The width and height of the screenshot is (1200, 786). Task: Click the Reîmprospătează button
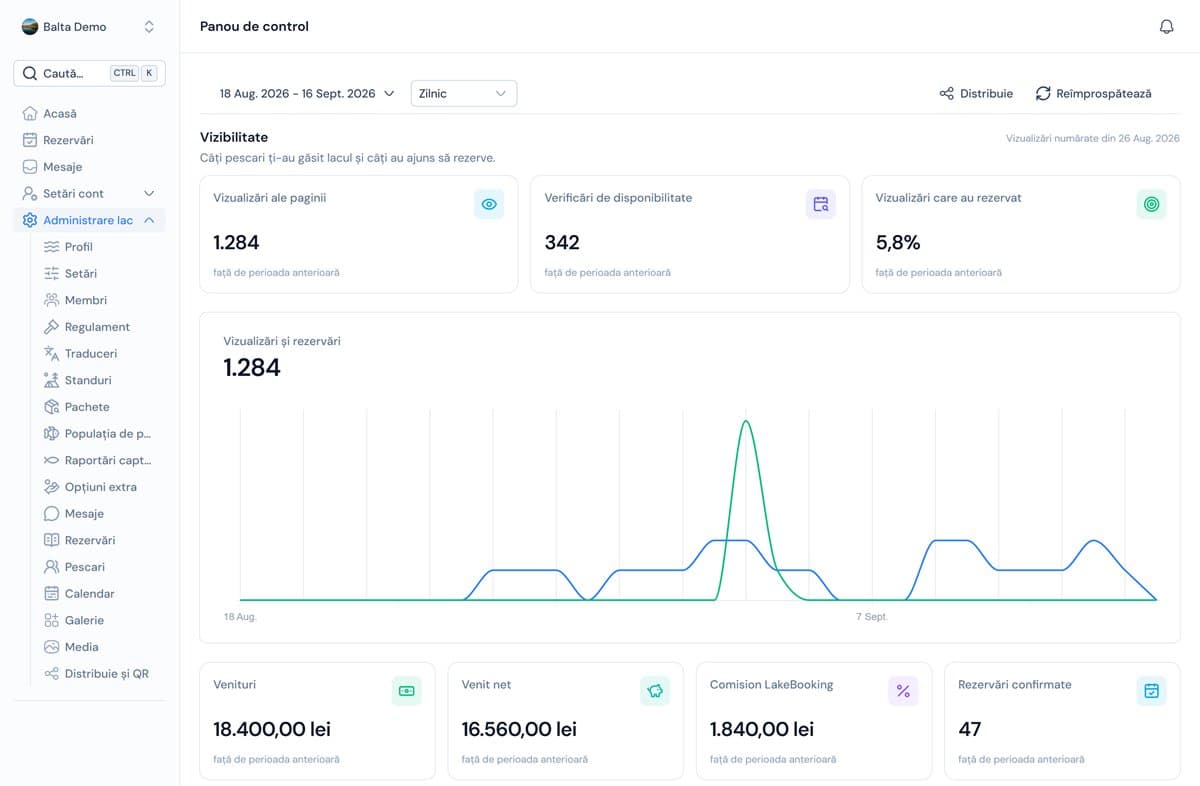click(1093, 93)
